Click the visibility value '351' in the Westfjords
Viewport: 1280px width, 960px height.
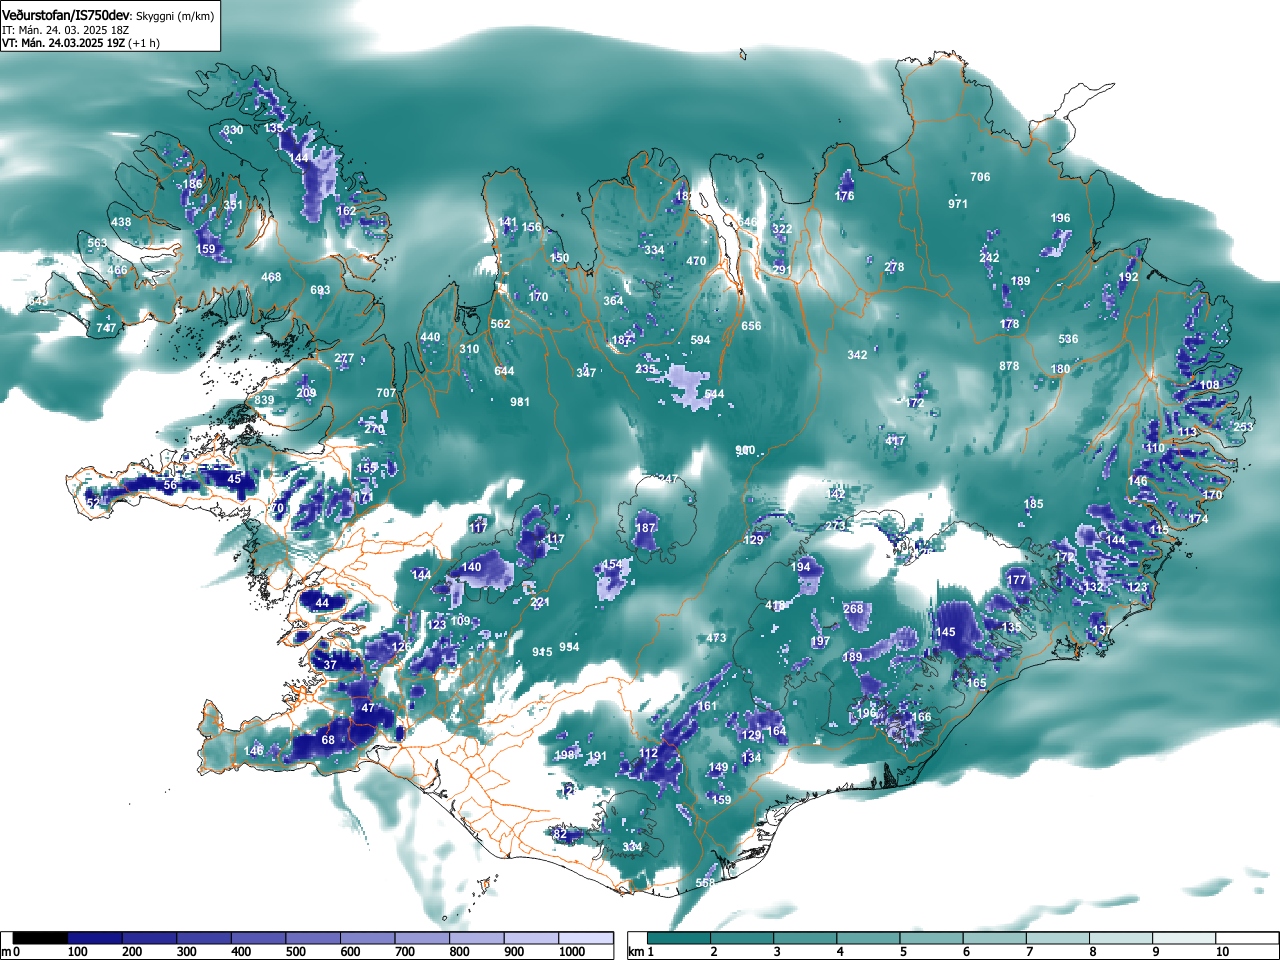(233, 205)
